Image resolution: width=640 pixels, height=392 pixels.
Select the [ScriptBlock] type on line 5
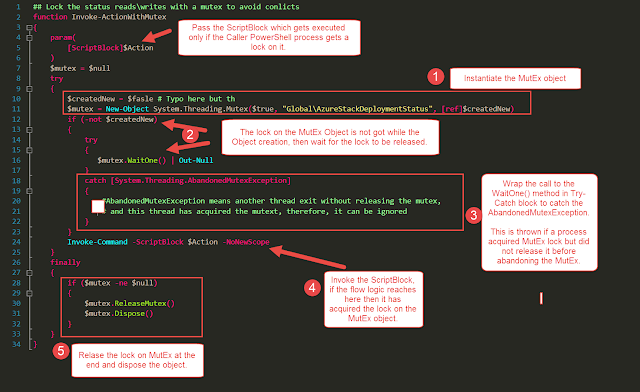point(95,48)
